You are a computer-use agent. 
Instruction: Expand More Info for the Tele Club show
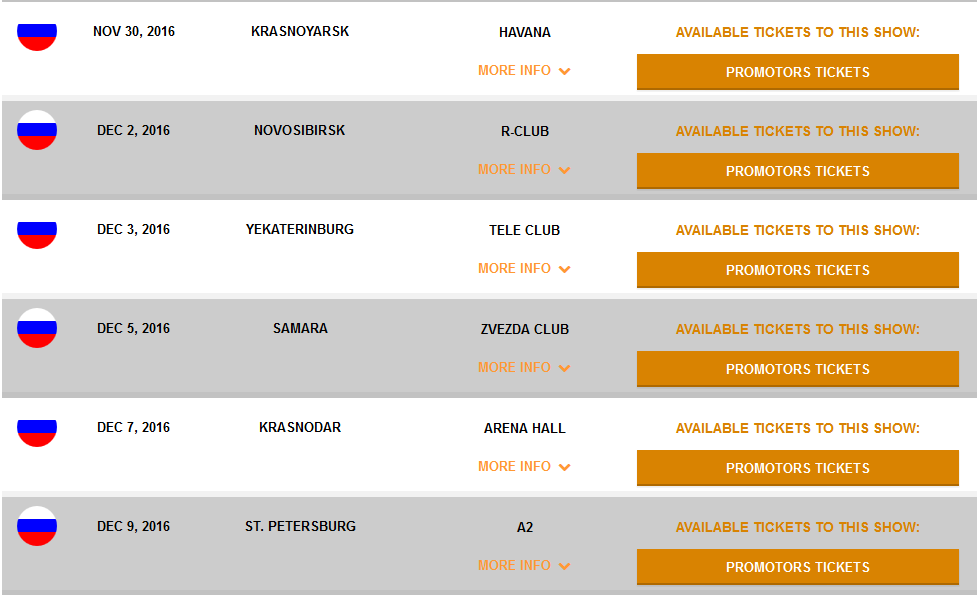(523, 269)
